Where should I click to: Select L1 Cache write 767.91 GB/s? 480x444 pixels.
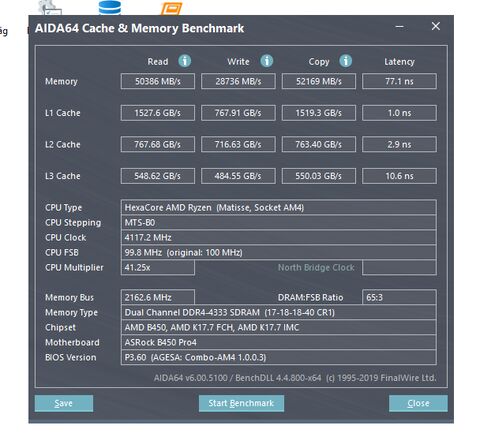(x=238, y=113)
